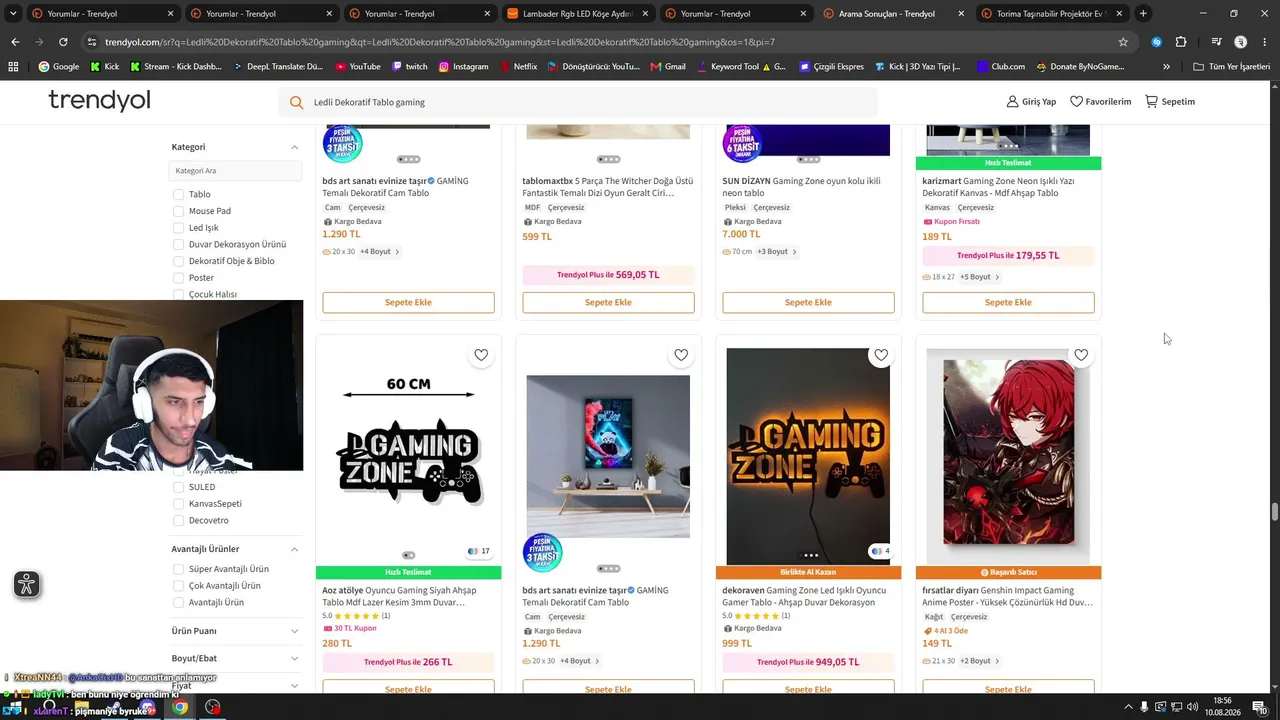Open the Gmail bookmark

point(668,67)
